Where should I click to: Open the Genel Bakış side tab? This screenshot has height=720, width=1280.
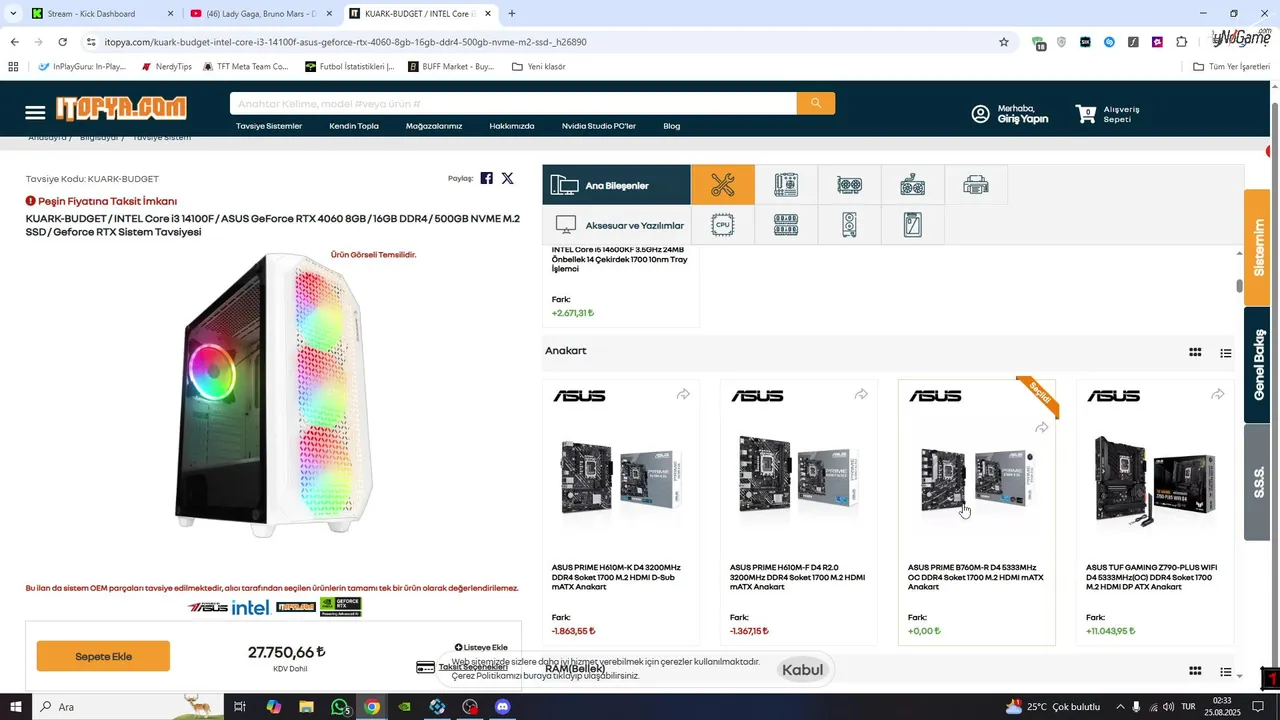pyautogui.click(x=1258, y=365)
